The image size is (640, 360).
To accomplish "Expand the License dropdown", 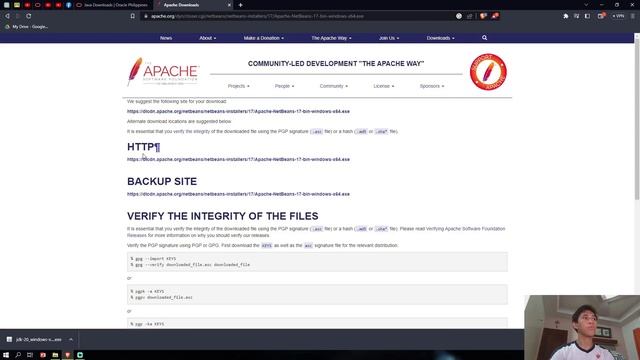I will [x=384, y=86].
